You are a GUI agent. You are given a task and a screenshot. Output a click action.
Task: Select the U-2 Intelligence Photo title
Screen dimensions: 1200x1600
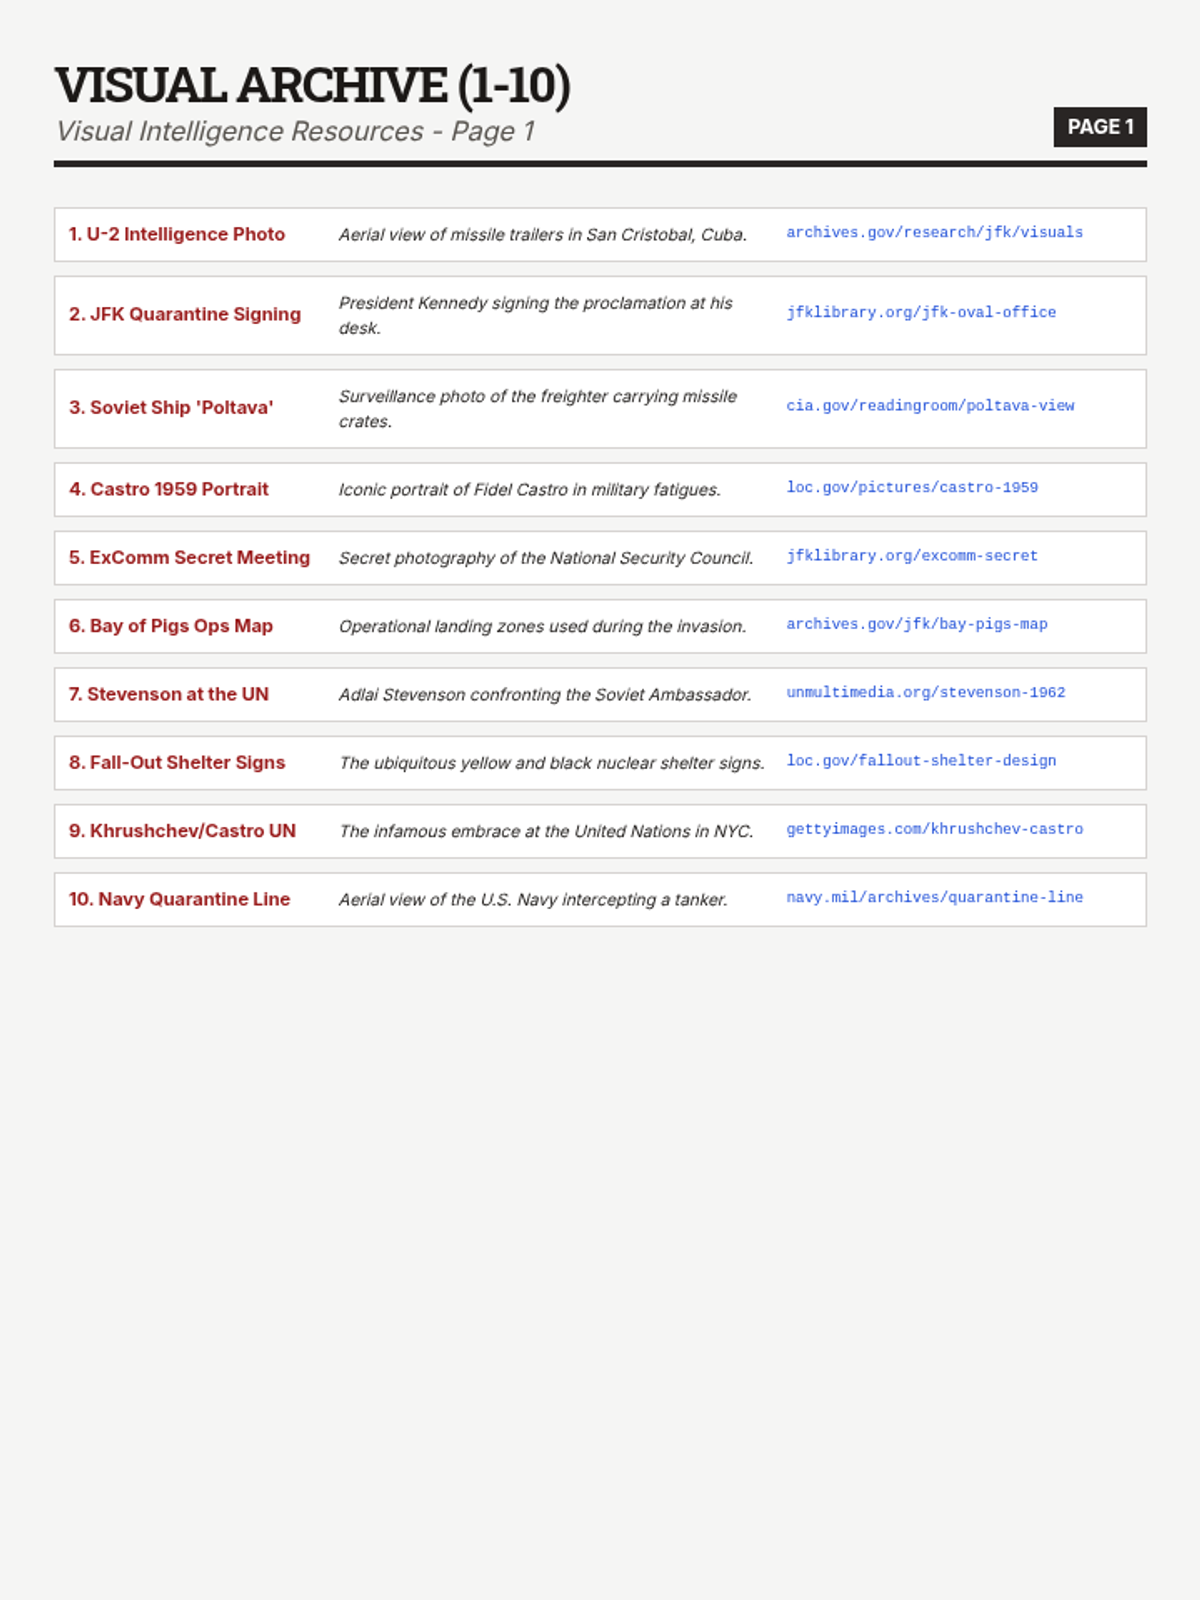[177, 234]
